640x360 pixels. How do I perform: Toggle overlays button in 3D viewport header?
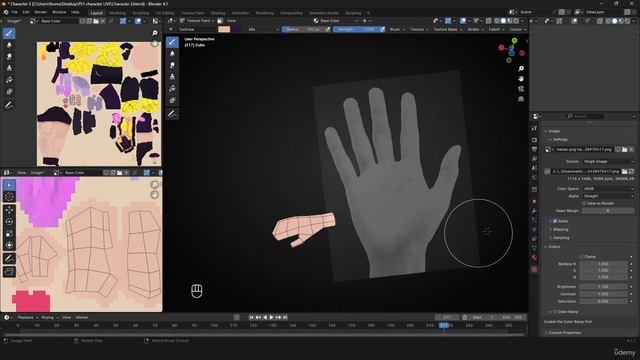point(463,20)
